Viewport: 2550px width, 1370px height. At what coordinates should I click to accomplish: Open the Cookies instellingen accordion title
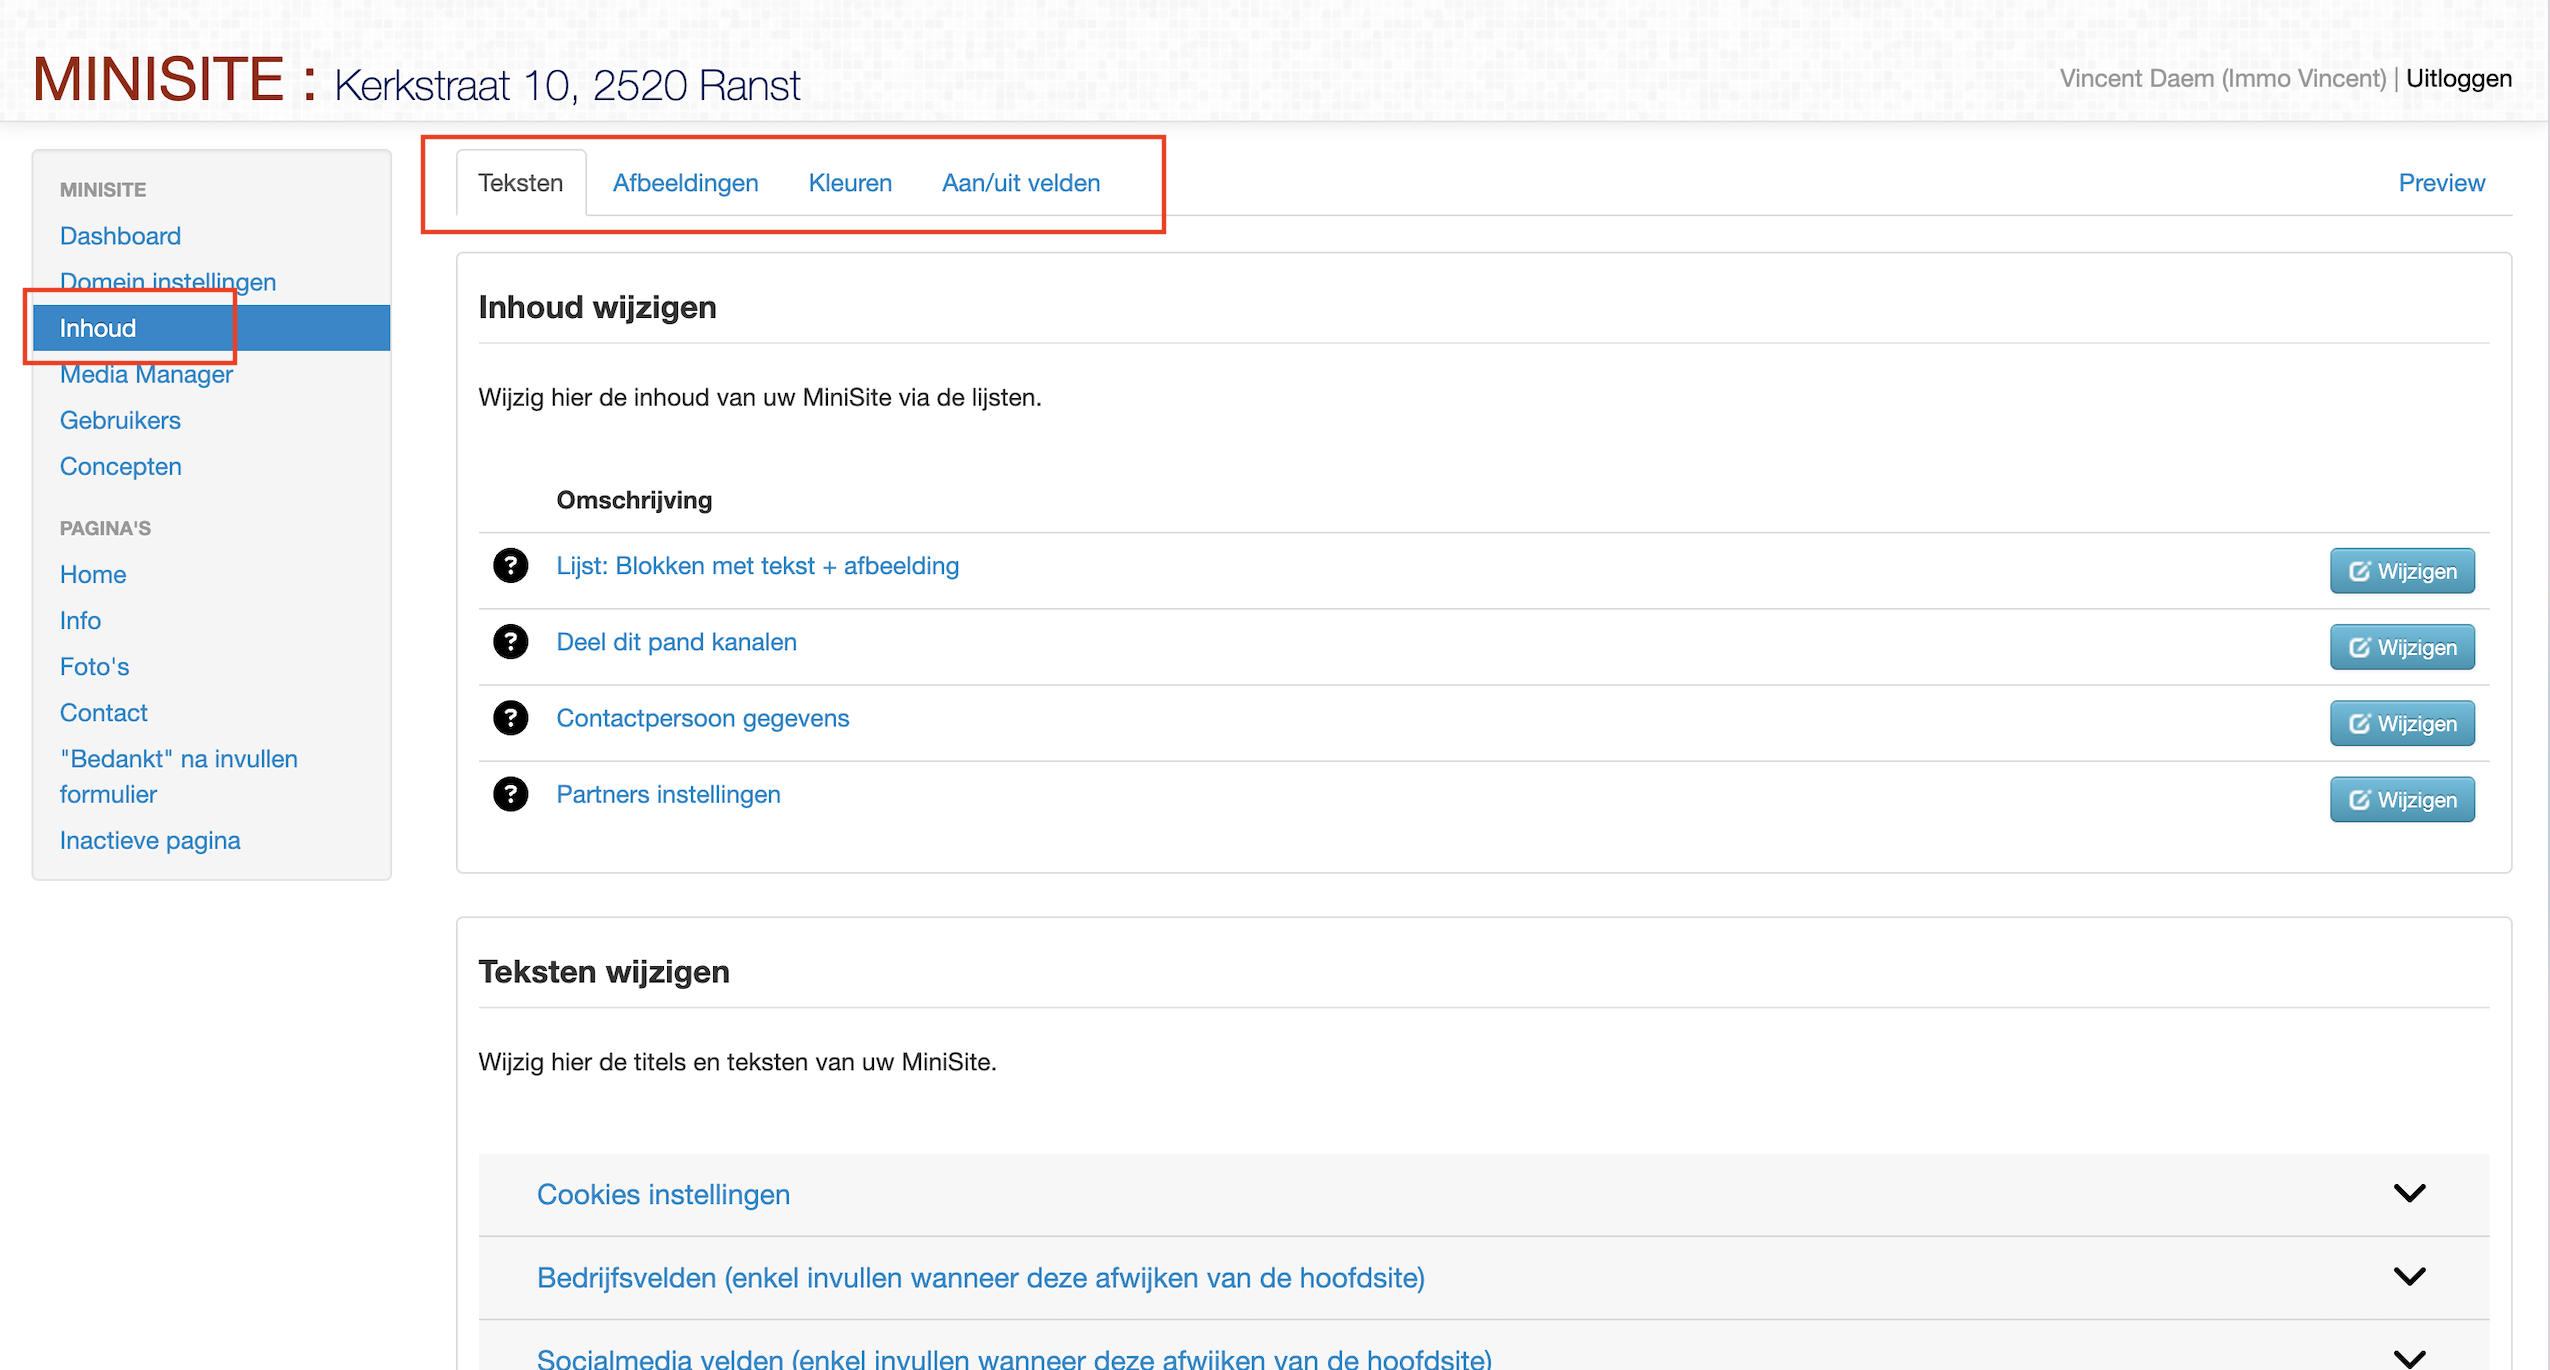tap(663, 1194)
